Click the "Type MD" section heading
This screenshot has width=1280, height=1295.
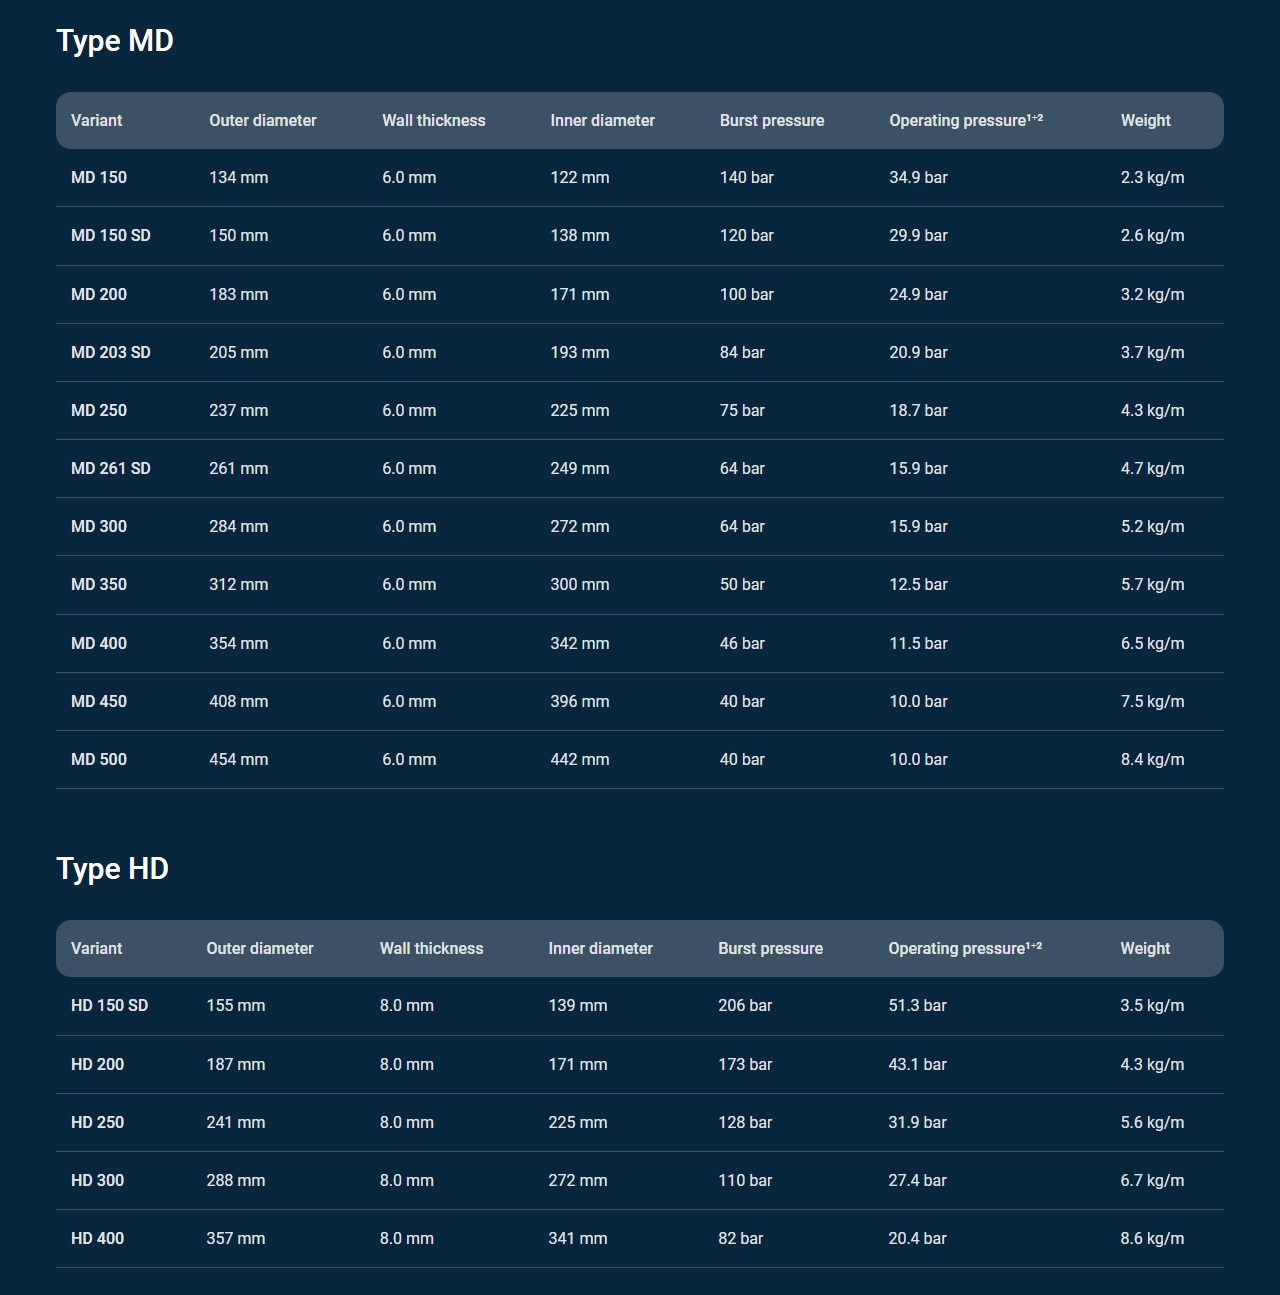click(x=115, y=41)
